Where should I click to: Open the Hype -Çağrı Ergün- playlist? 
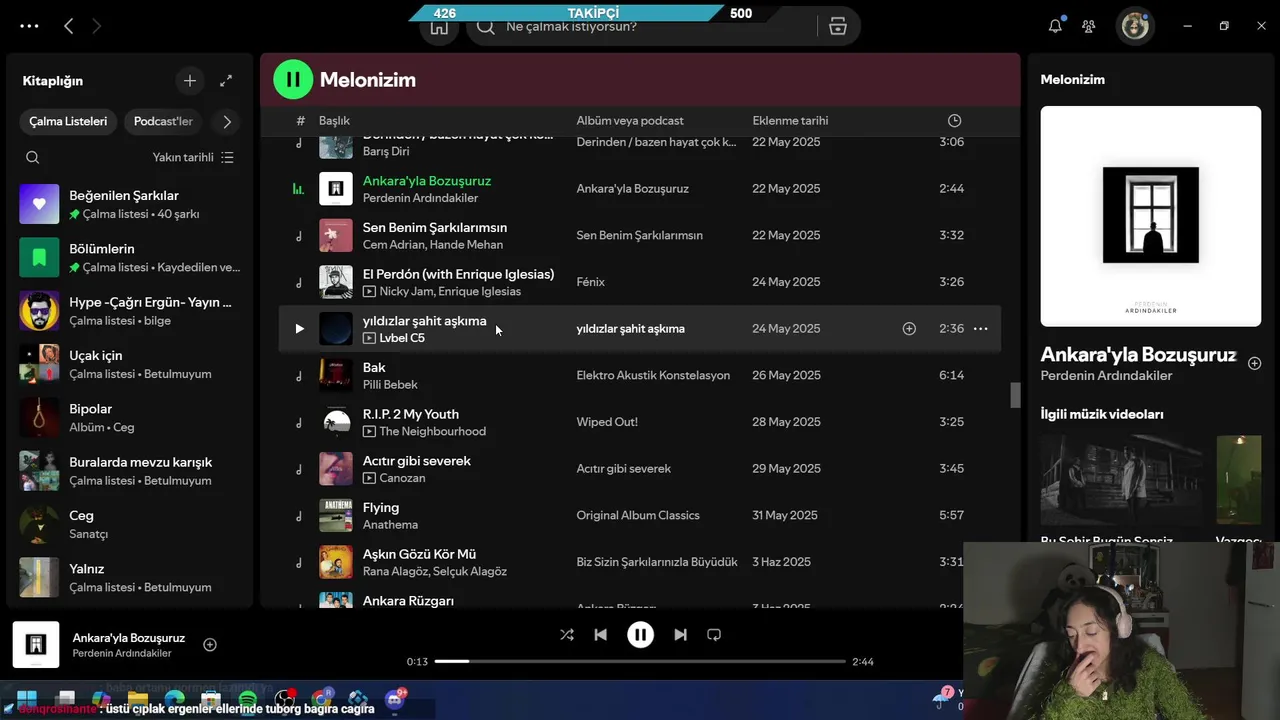(x=130, y=311)
